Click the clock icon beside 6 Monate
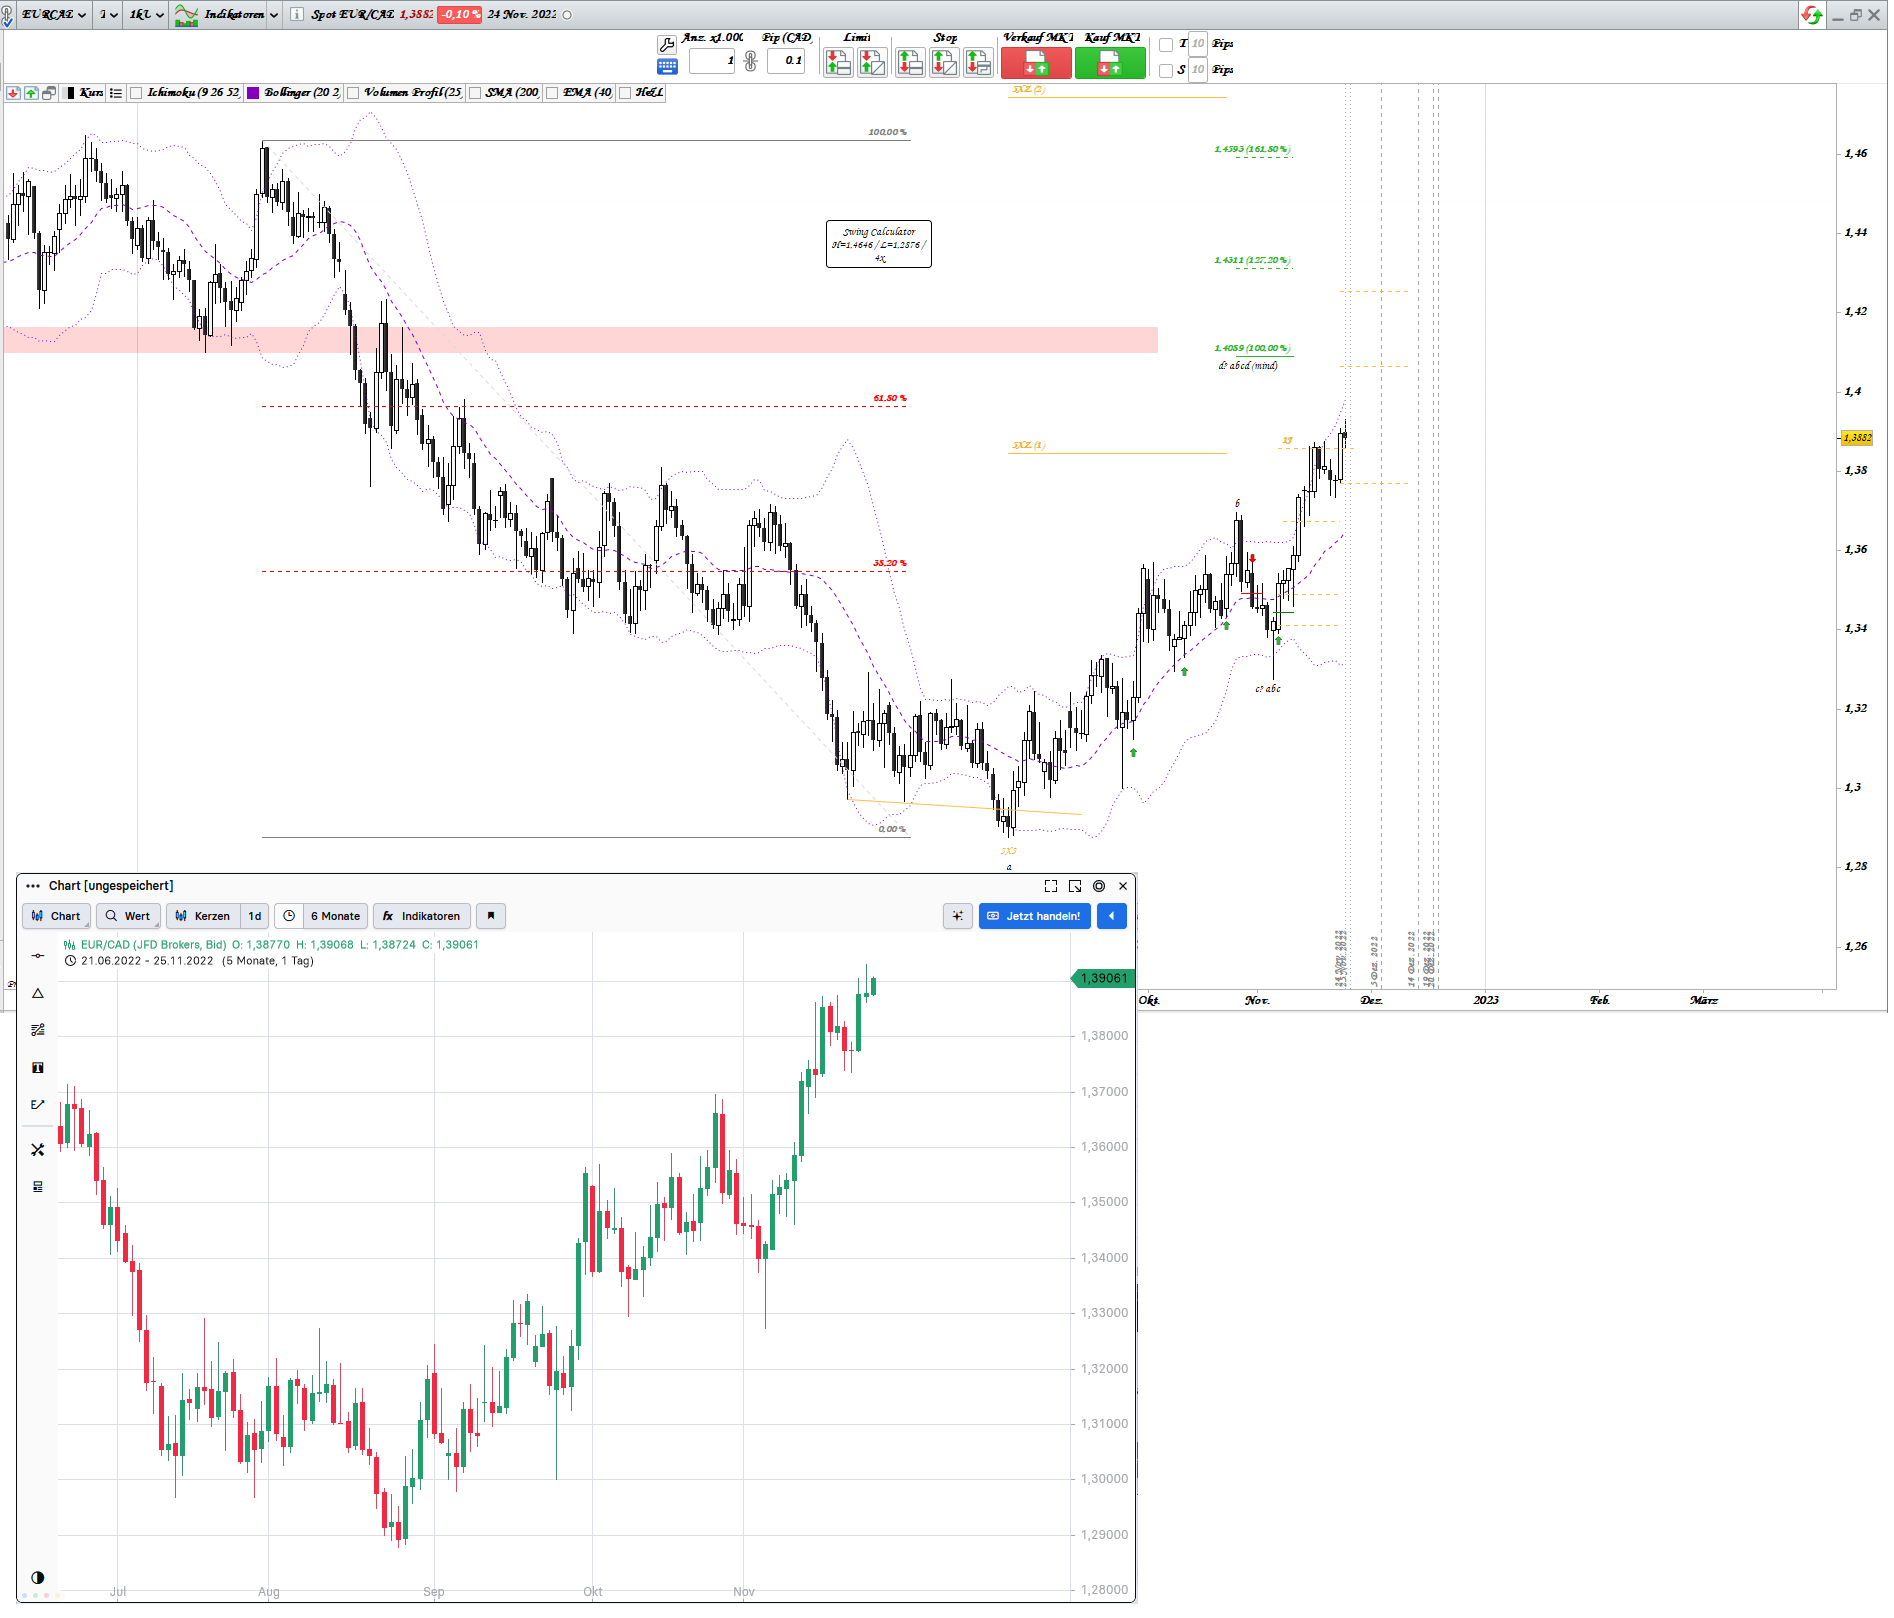This screenshot has height=1618, width=1894. (289, 916)
